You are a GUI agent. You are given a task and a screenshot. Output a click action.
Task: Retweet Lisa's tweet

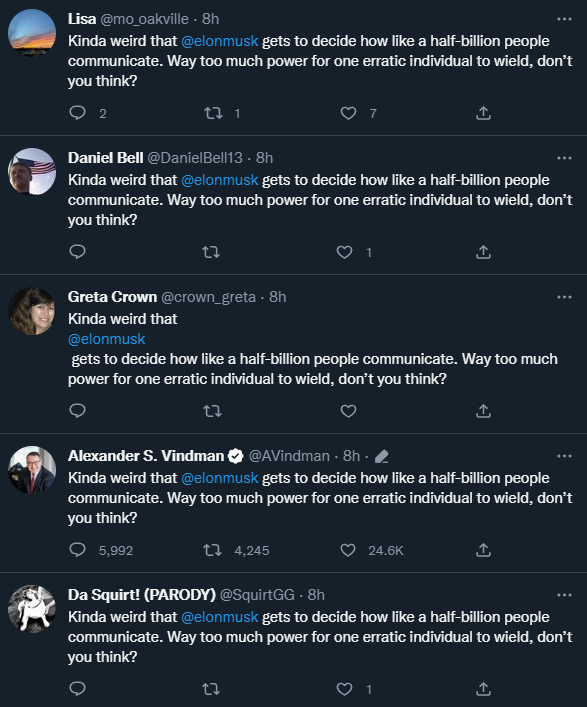[213, 113]
